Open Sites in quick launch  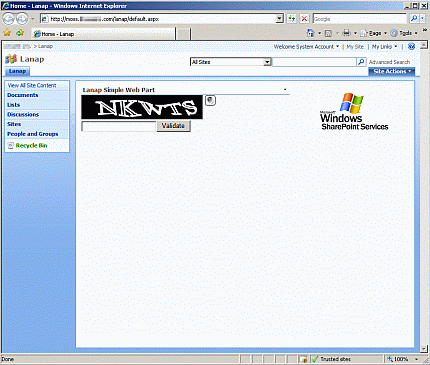[x=14, y=124]
